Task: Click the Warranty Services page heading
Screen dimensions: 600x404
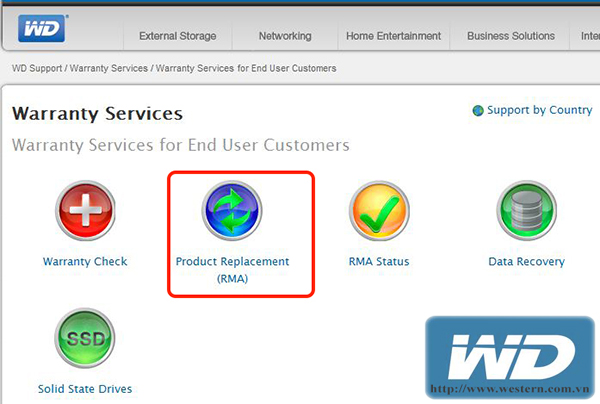Action: (x=97, y=114)
